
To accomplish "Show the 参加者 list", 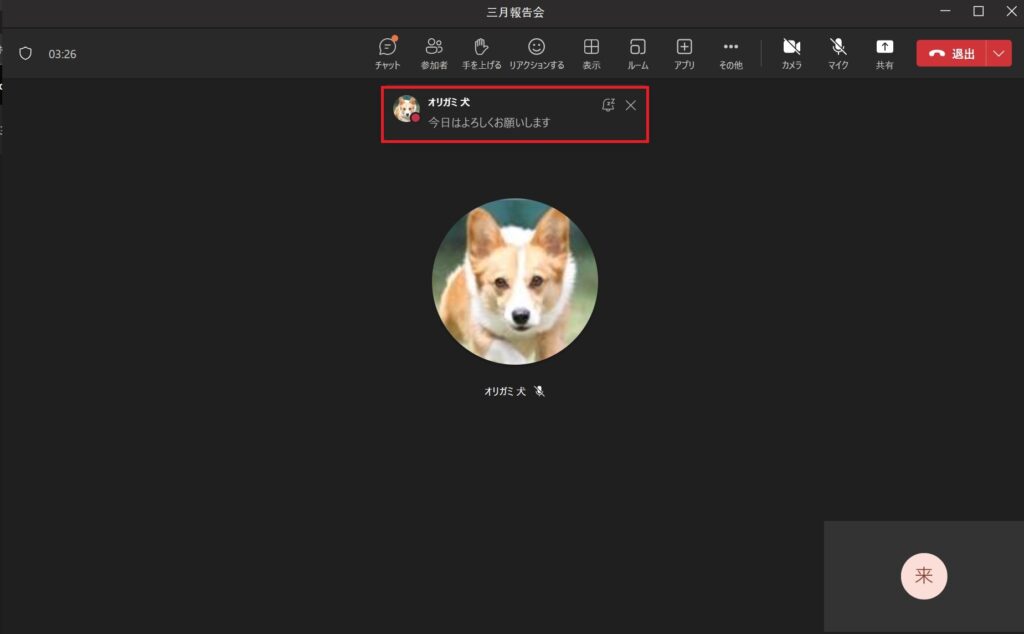I will (434, 53).
